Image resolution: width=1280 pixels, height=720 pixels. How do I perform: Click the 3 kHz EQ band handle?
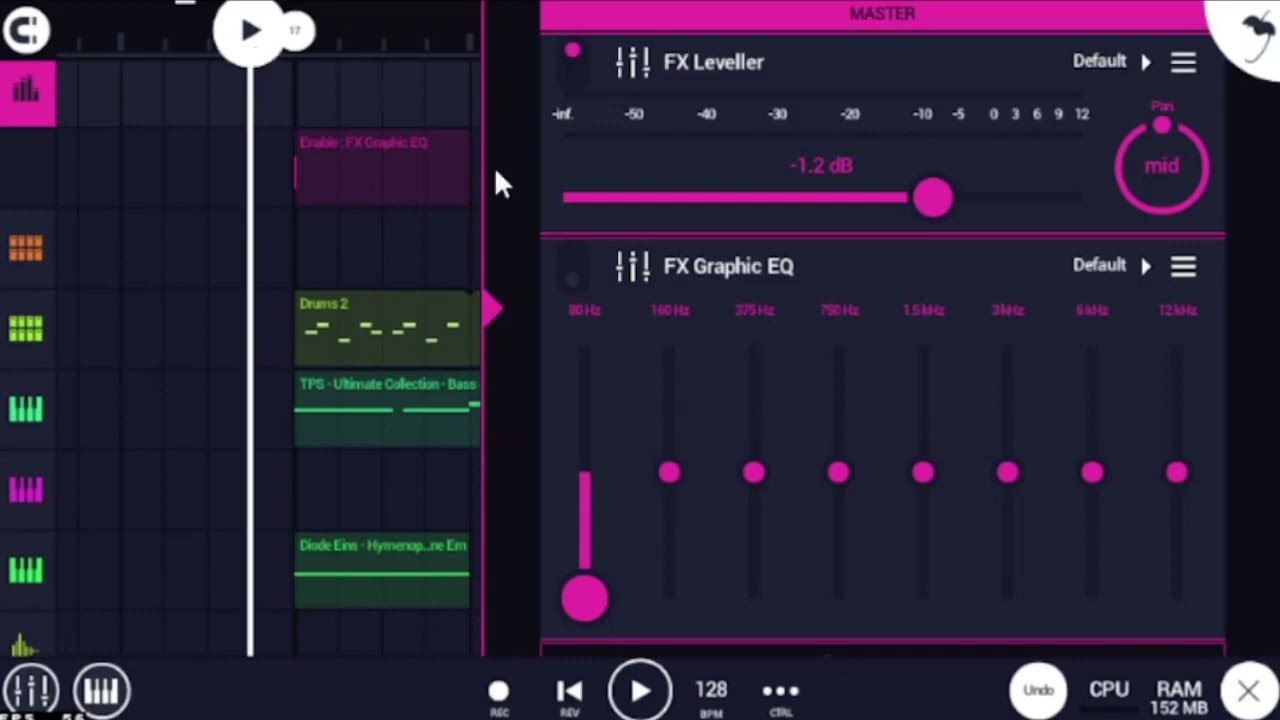pos(1007,472)
